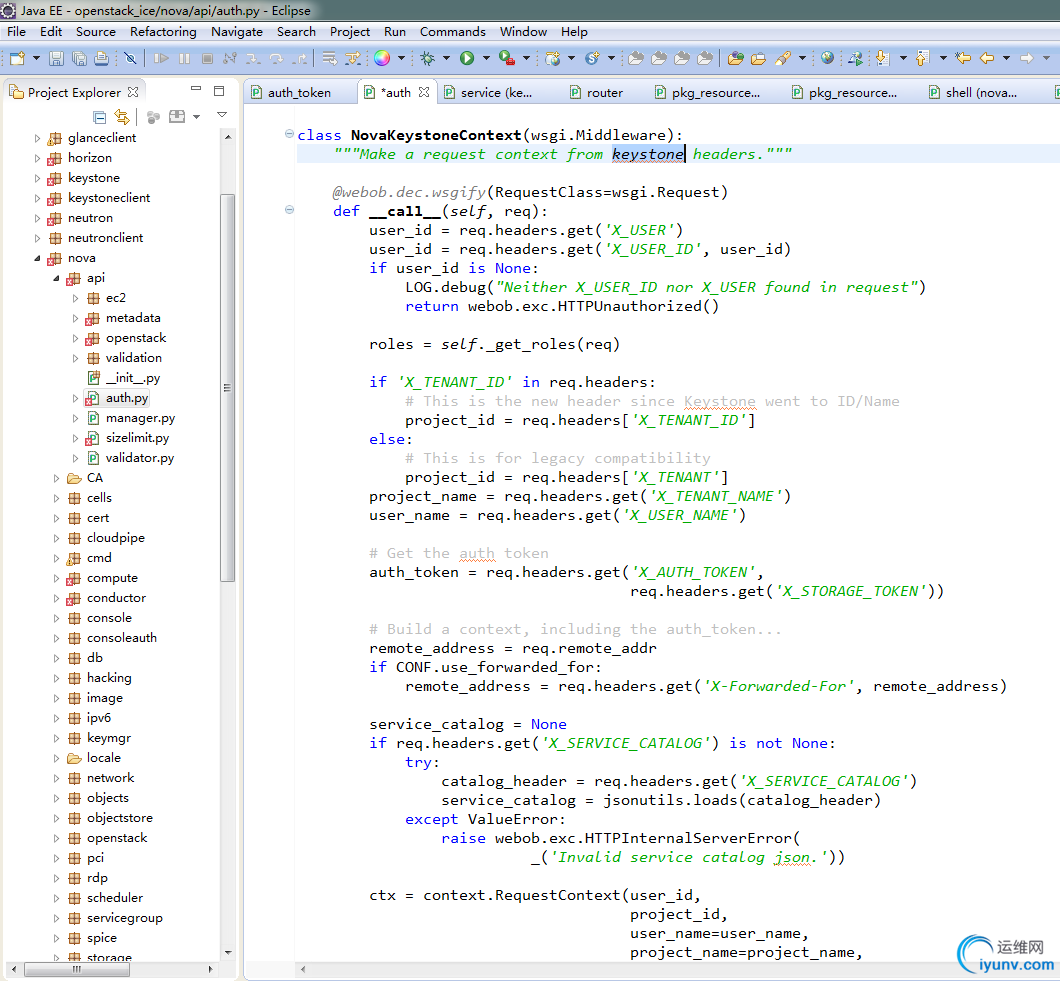Image resolution: width=1060 pixels, height=981 pixels.
Task: Open the Run configurations dropdown arrow
Action: coord(486,58)
